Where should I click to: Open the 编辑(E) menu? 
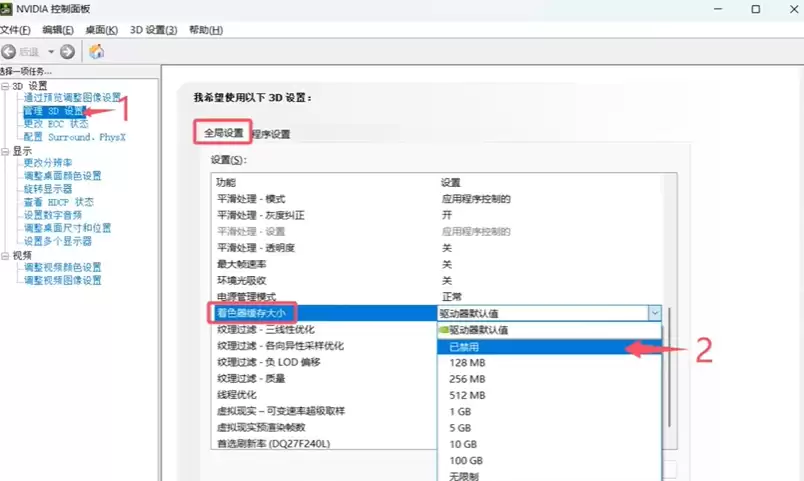click(x=58, y=30)
